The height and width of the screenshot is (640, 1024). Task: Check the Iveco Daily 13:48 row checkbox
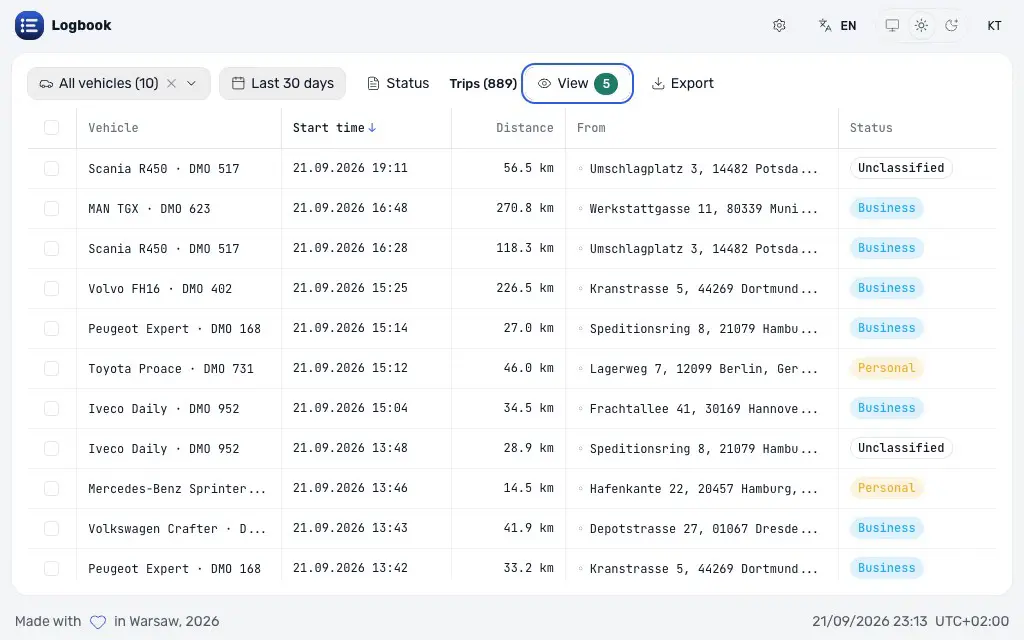click(52, 449)
